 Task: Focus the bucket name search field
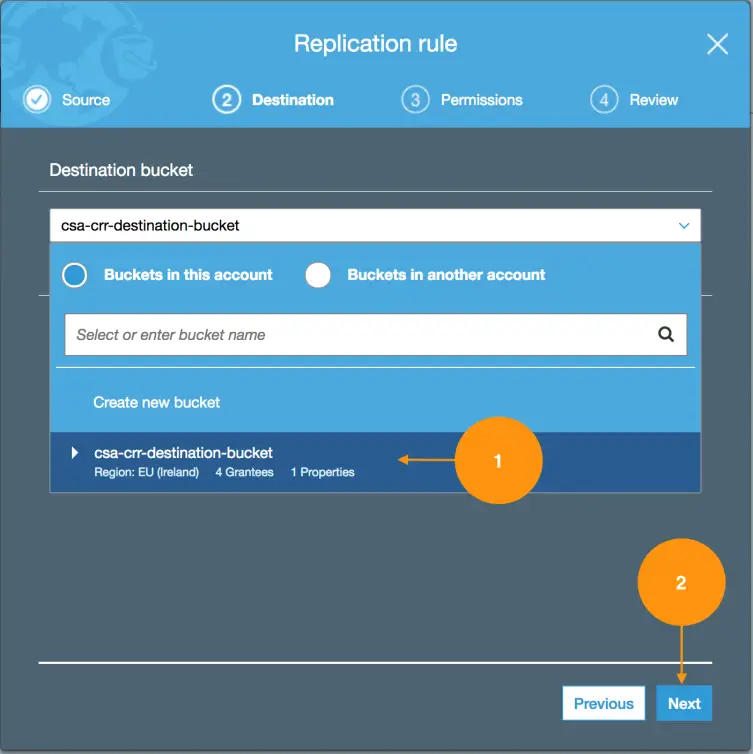(x=376, y=335)
